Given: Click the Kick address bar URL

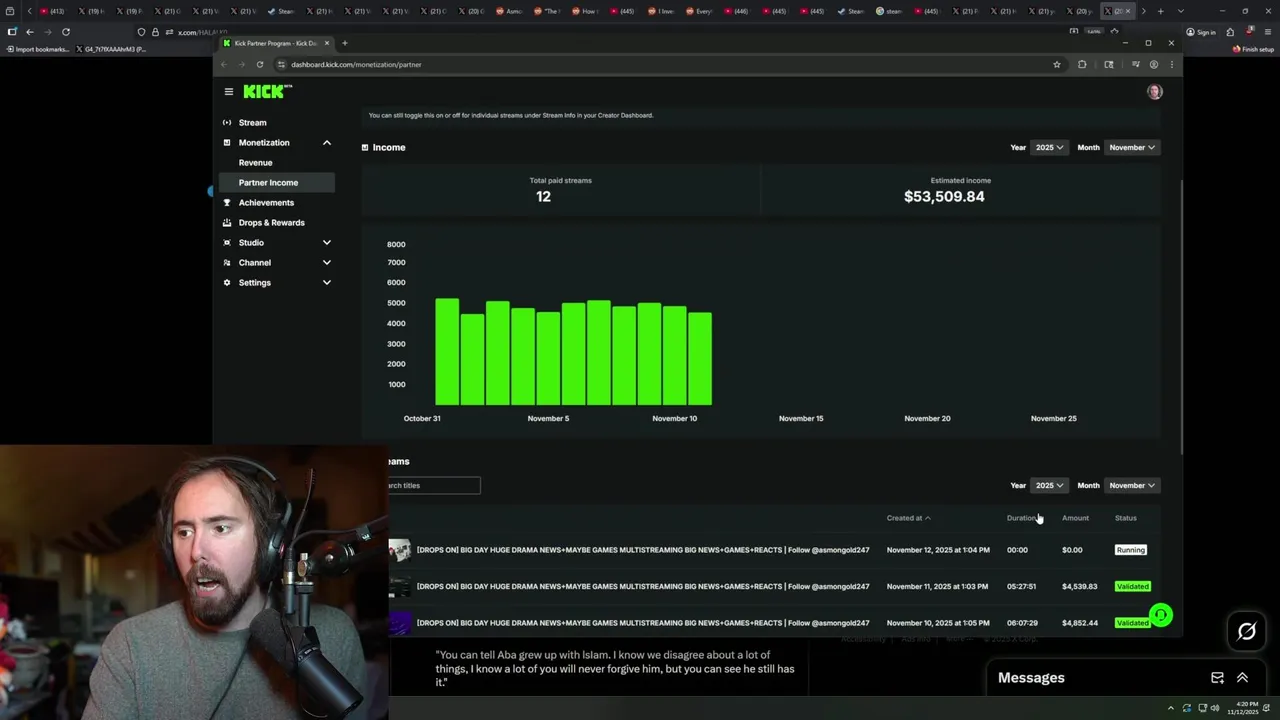Looking at the screenshot, I should [x=356, y=65].
